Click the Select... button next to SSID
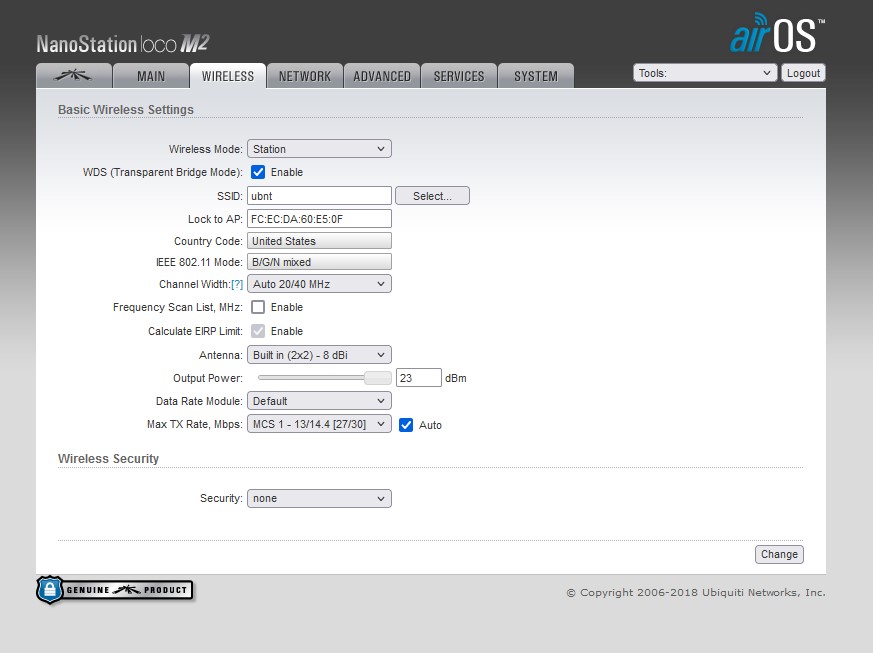 [432, 196]
